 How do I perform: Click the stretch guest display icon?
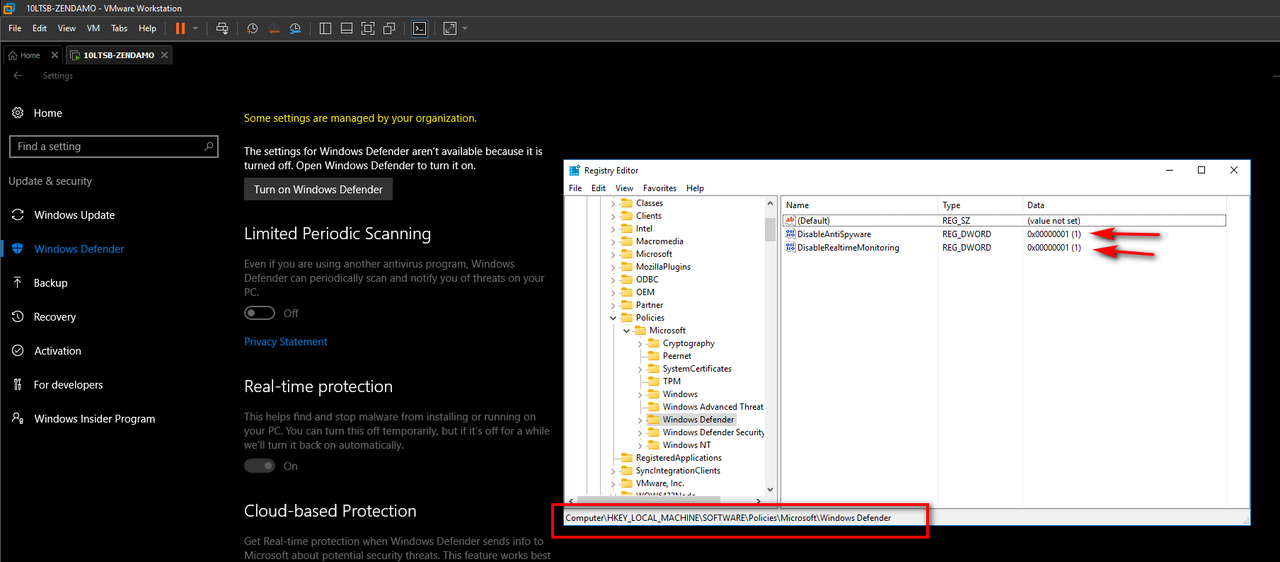point(450,28)
